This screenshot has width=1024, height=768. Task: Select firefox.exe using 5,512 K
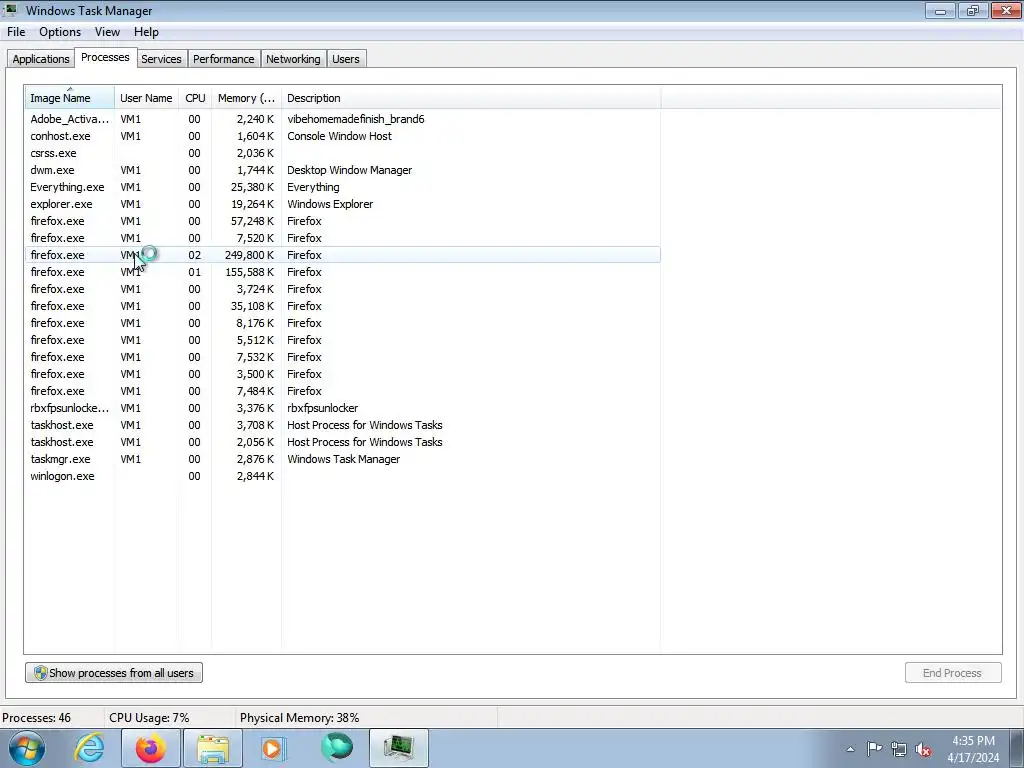click(x=343, y=340)
